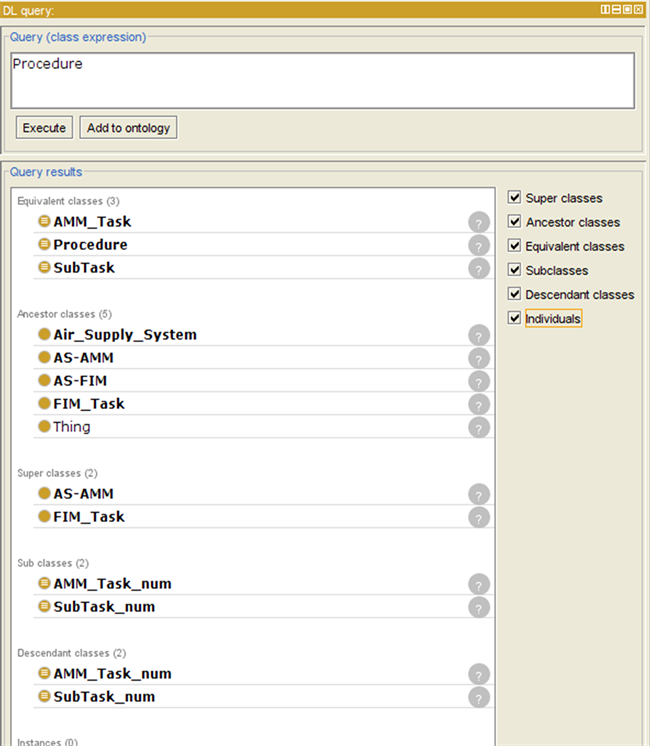Click the class icon of AMM_Task
The height and width of the screenshot is (746, 650).
[x=44, y=222]
